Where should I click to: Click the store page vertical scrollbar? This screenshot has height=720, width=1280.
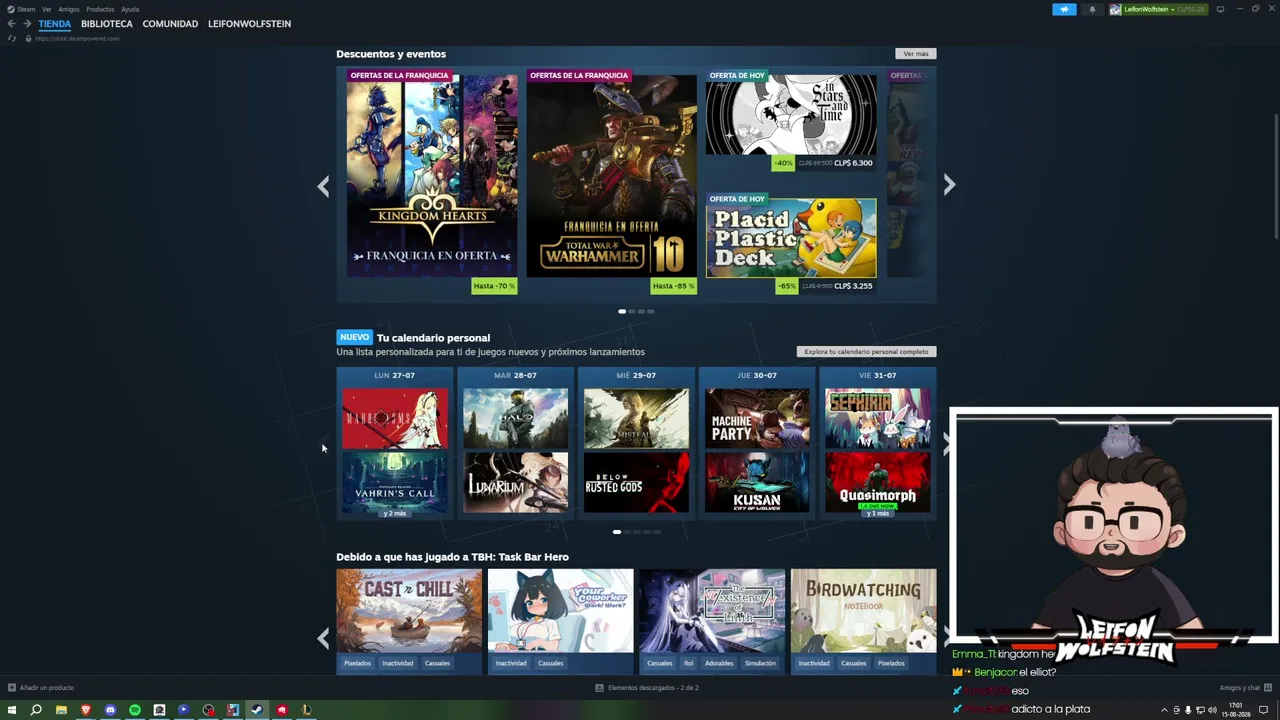click(x=1275, y=175)
